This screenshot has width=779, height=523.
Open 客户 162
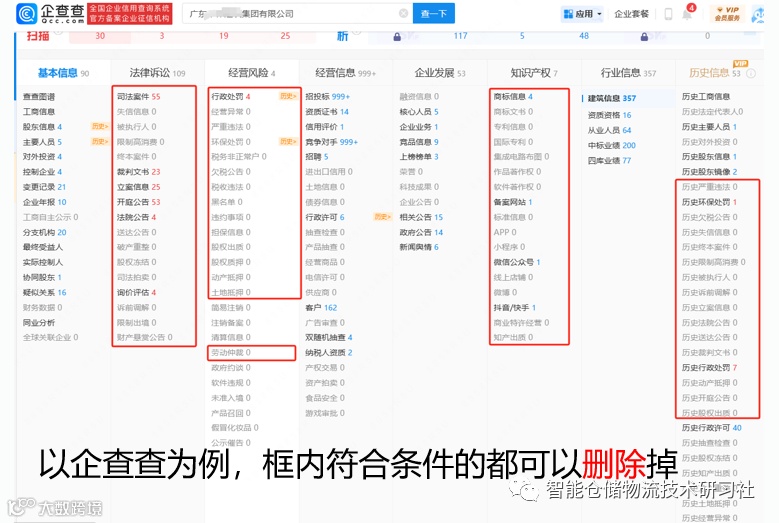(321, 307)
